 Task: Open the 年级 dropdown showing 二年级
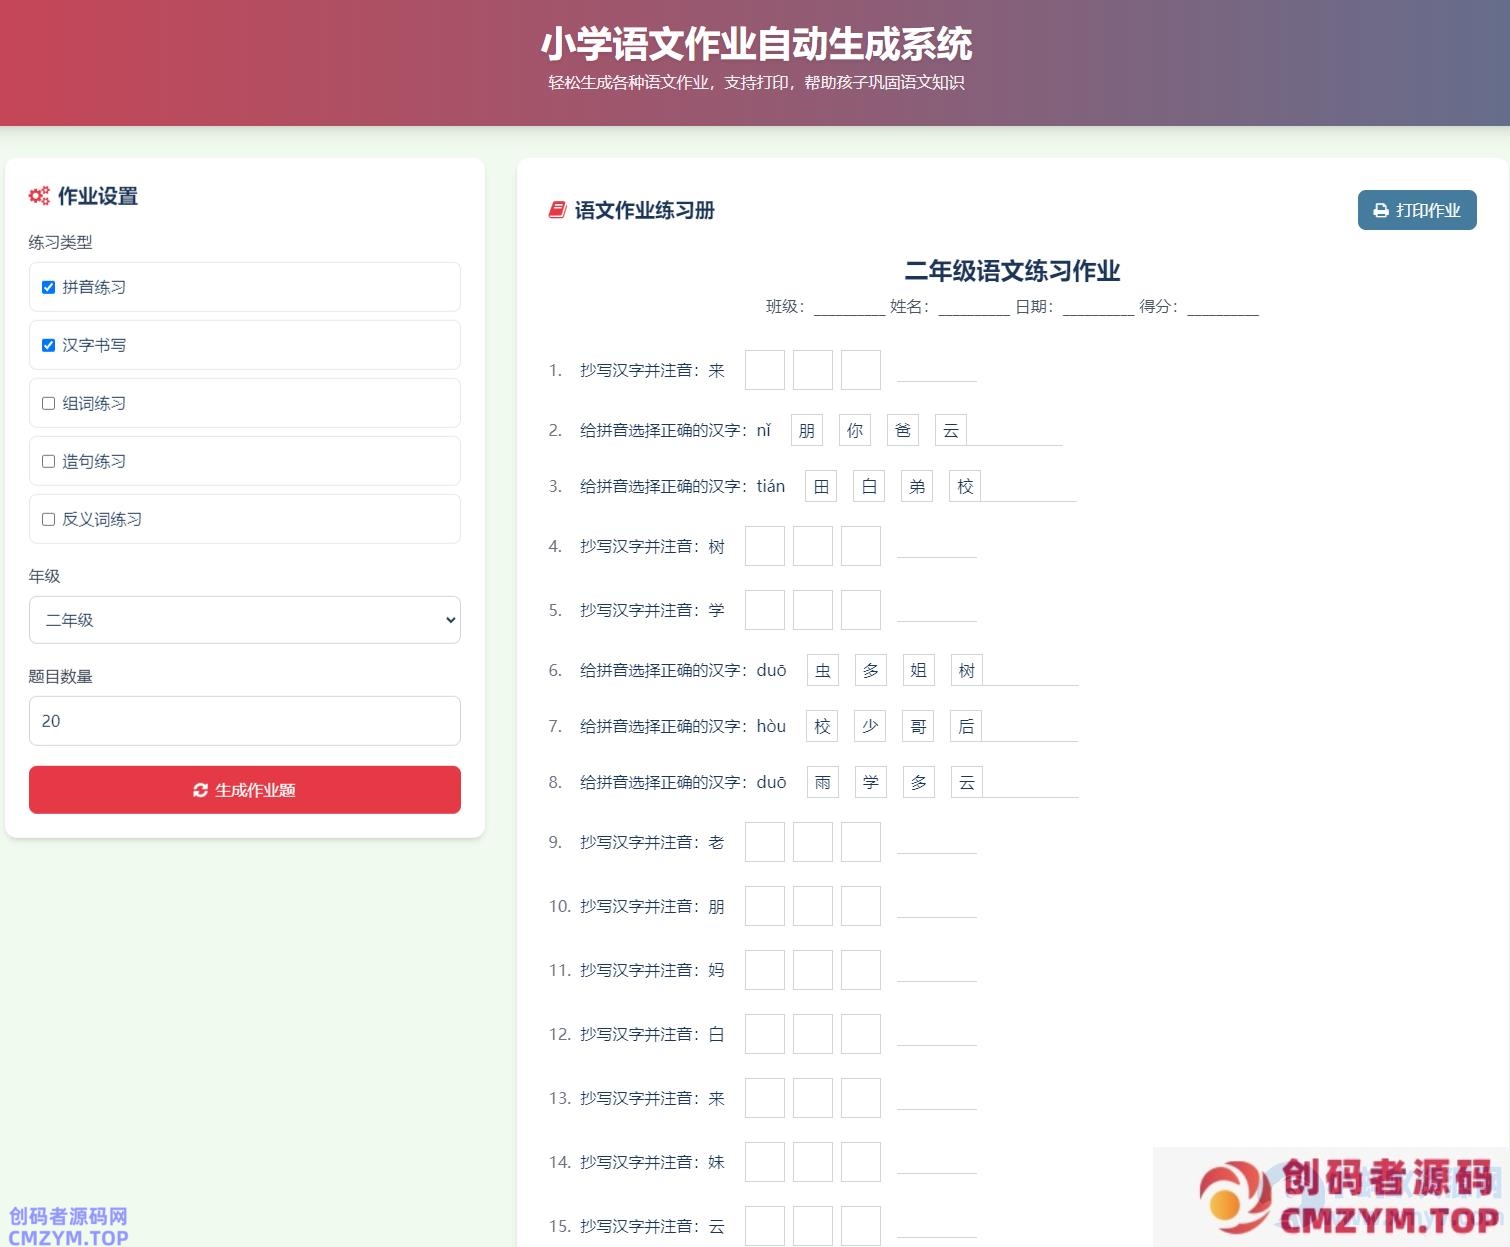pos(244,620)
